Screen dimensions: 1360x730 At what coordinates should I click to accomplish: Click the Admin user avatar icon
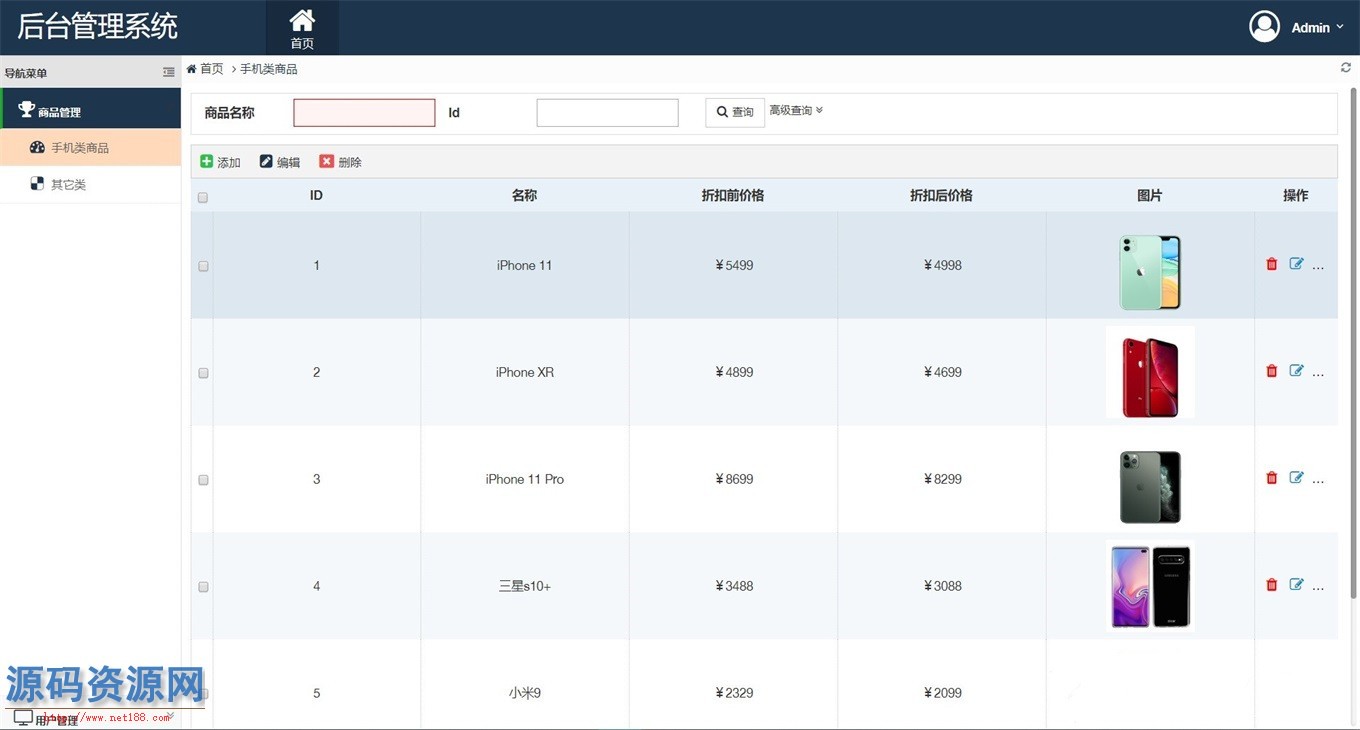(x=1264, y=27)
